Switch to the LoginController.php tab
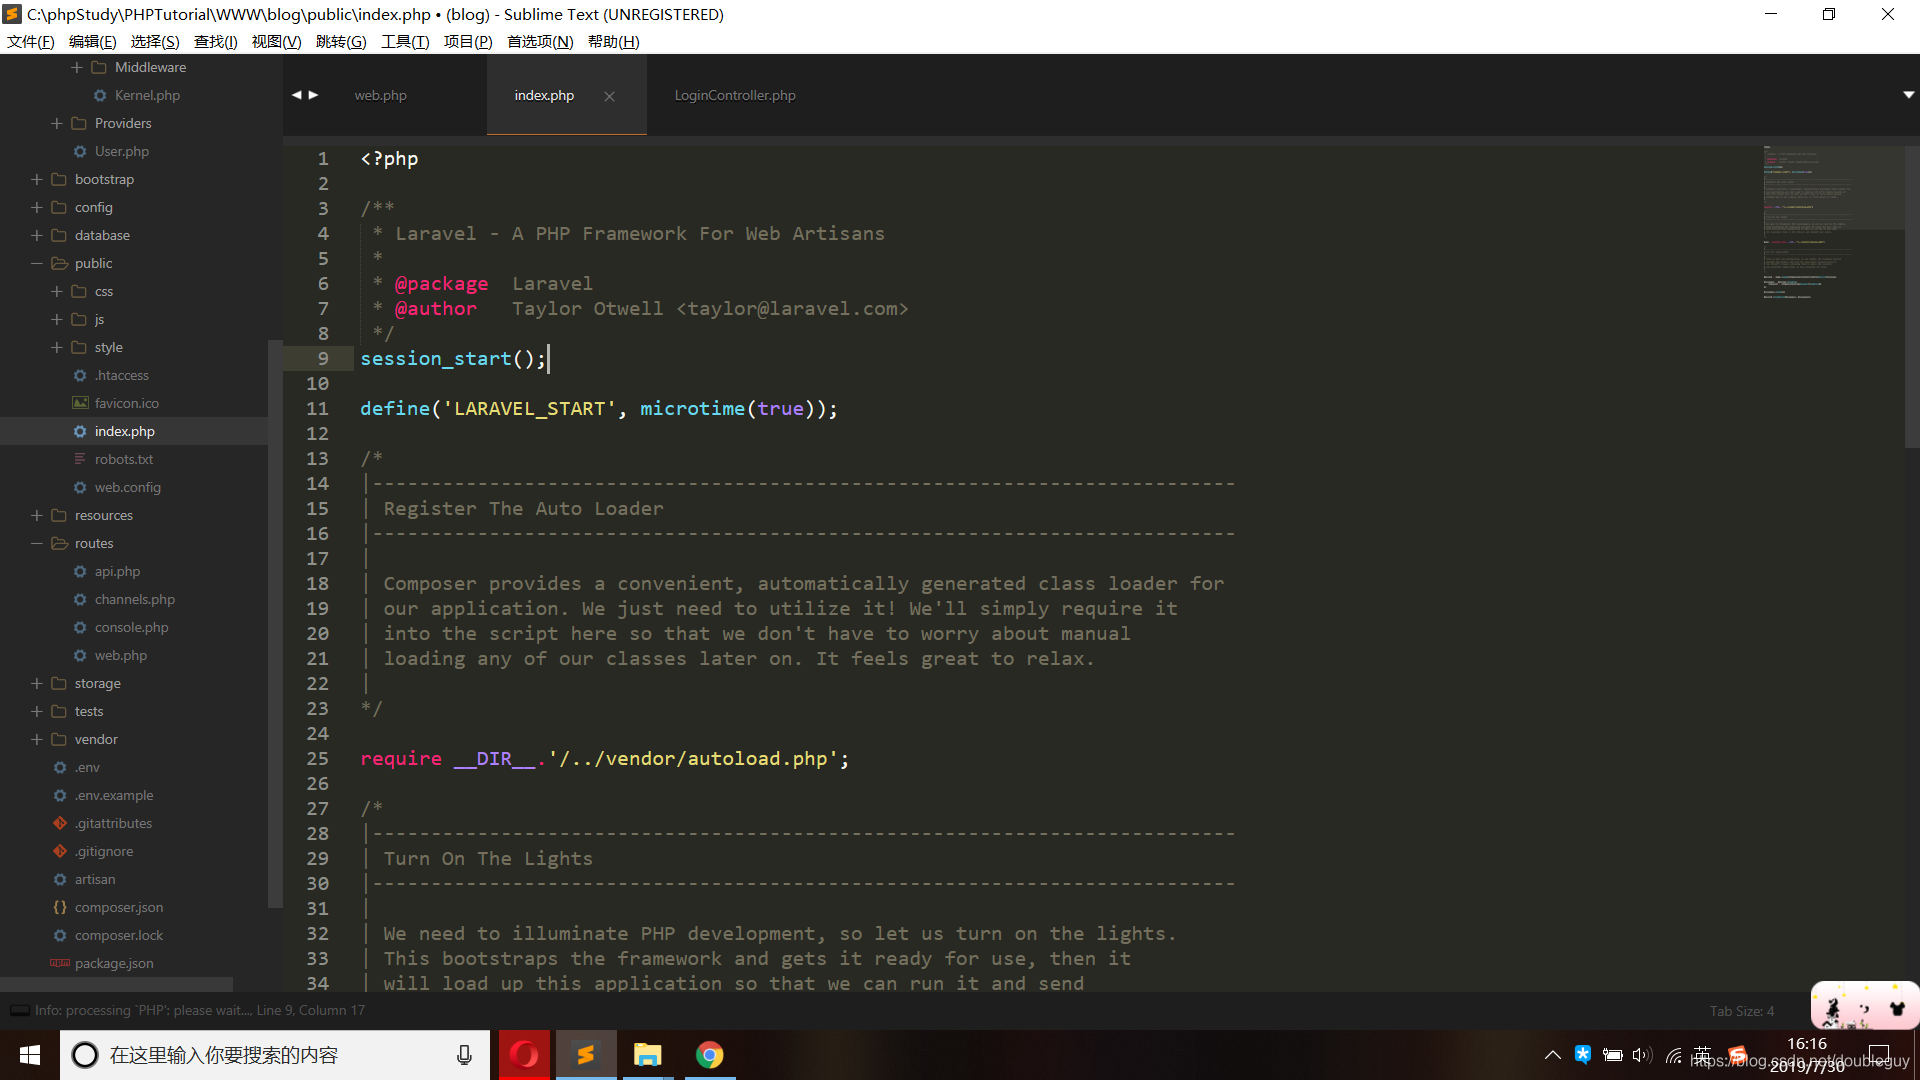1920x1080 pixels. (735, 95)
